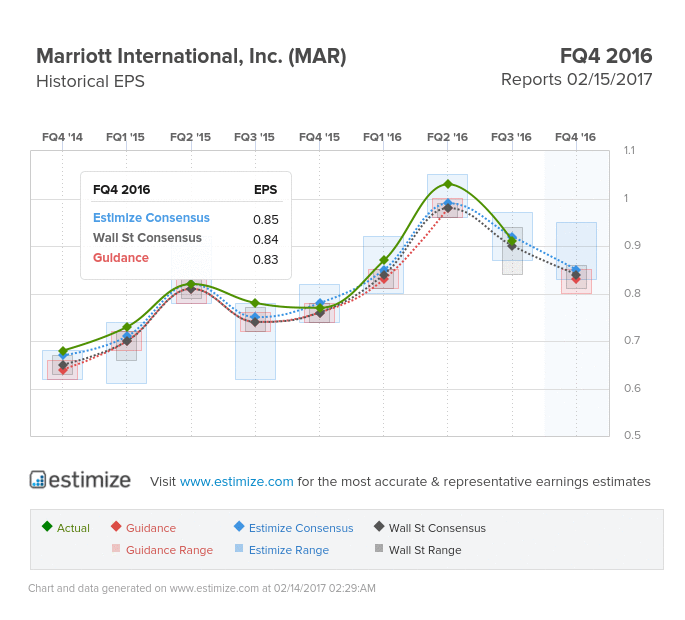This screenshot has width=685, height=620.
Task: Click the FQ4 2016 tooltip header
Action: 121,190
